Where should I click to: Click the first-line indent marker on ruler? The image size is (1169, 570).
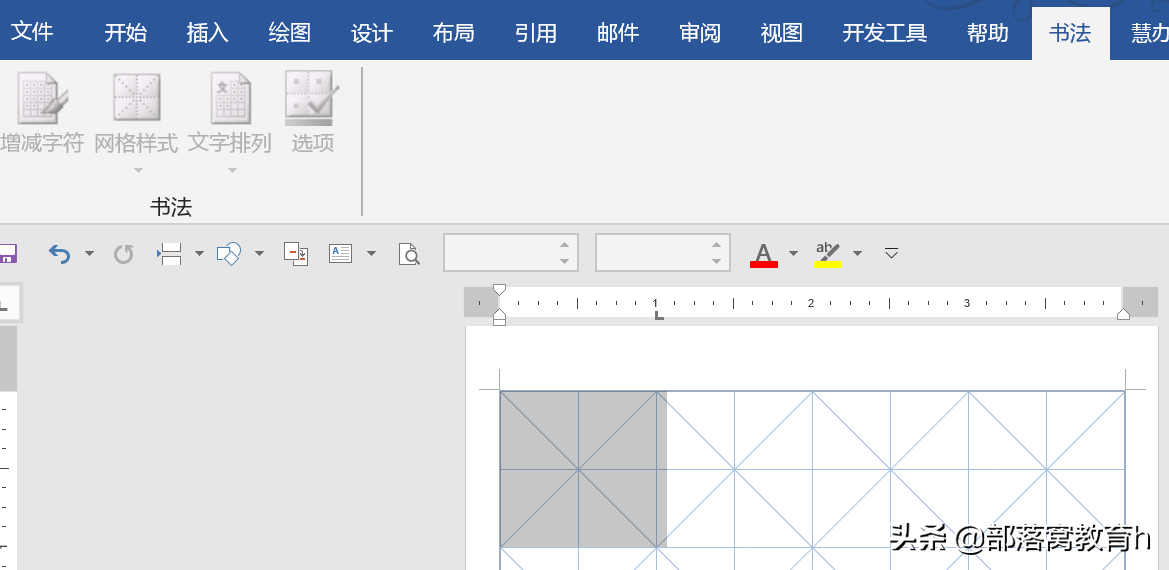click(x=500, y=290)
